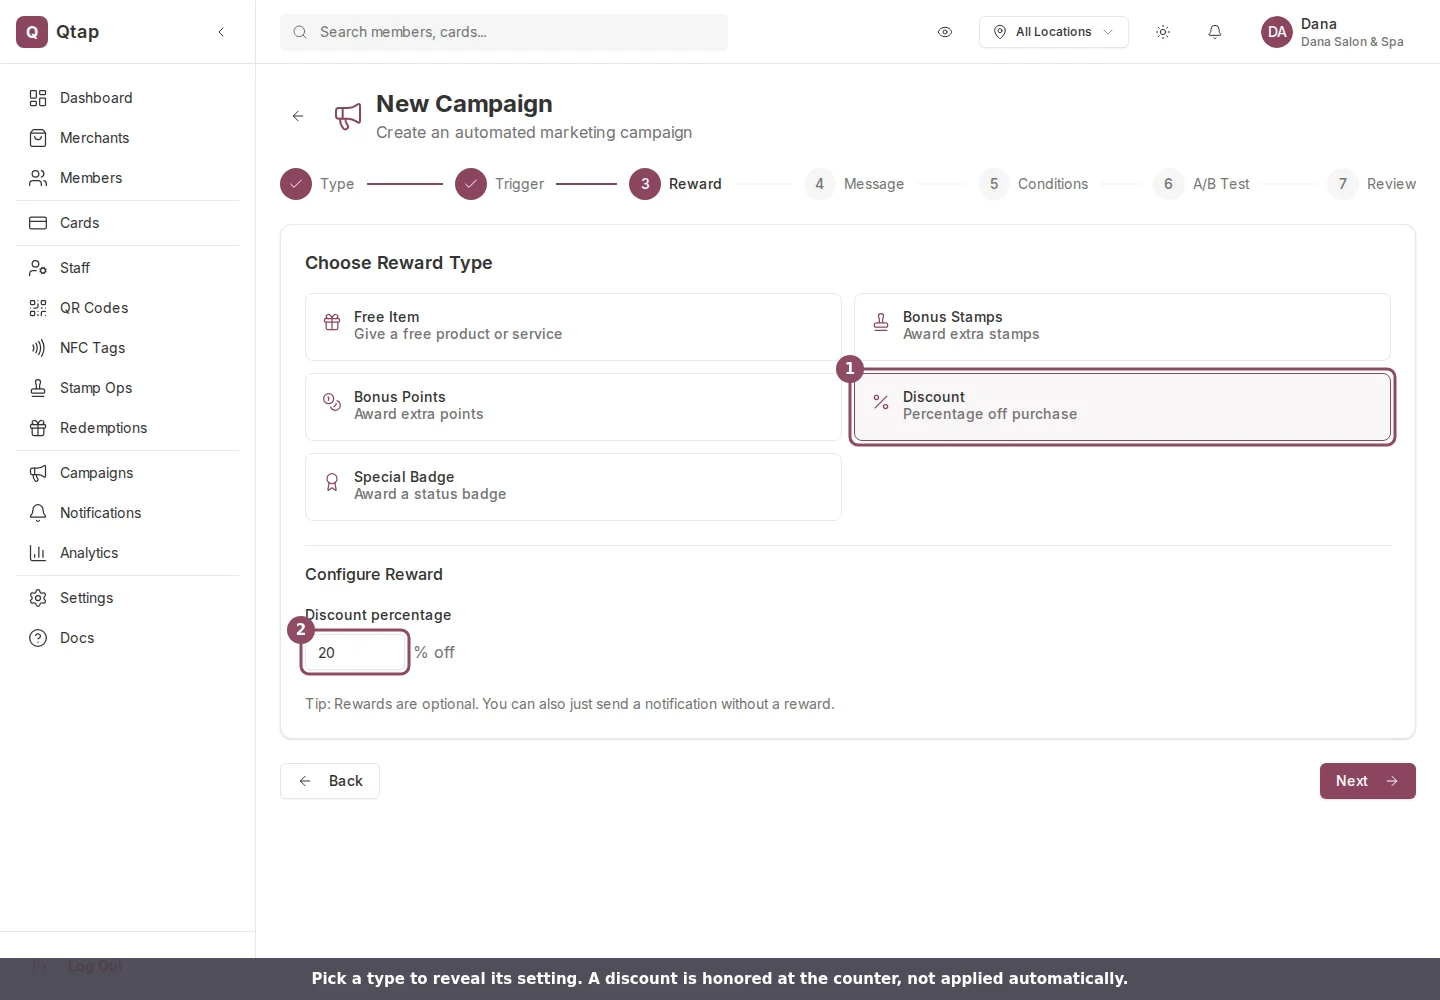Click the Qtap logo icon
The height and width of the screenshot is (1000, 1440).
32,32
